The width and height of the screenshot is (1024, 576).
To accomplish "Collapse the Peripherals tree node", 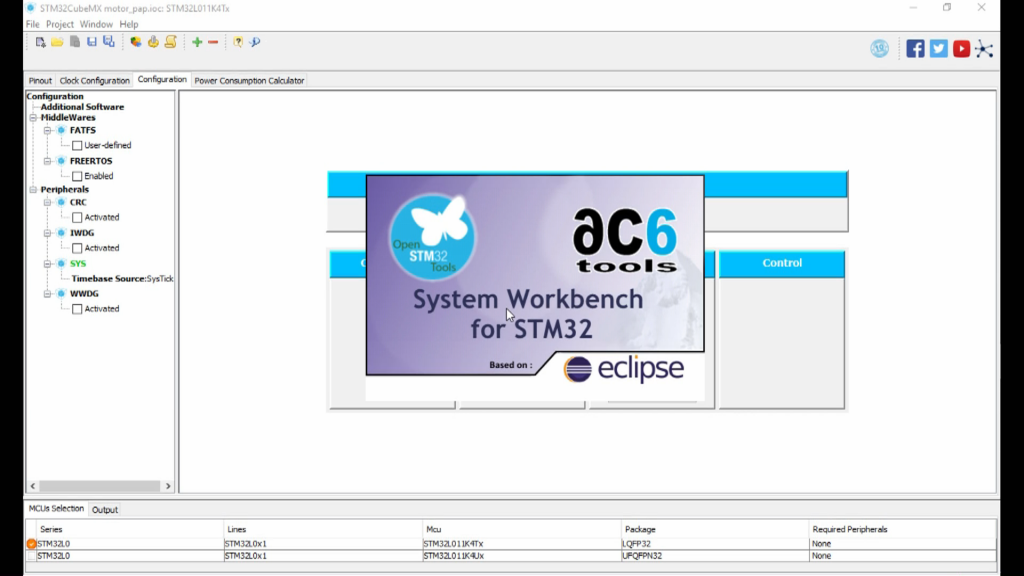I will (33, 190).
